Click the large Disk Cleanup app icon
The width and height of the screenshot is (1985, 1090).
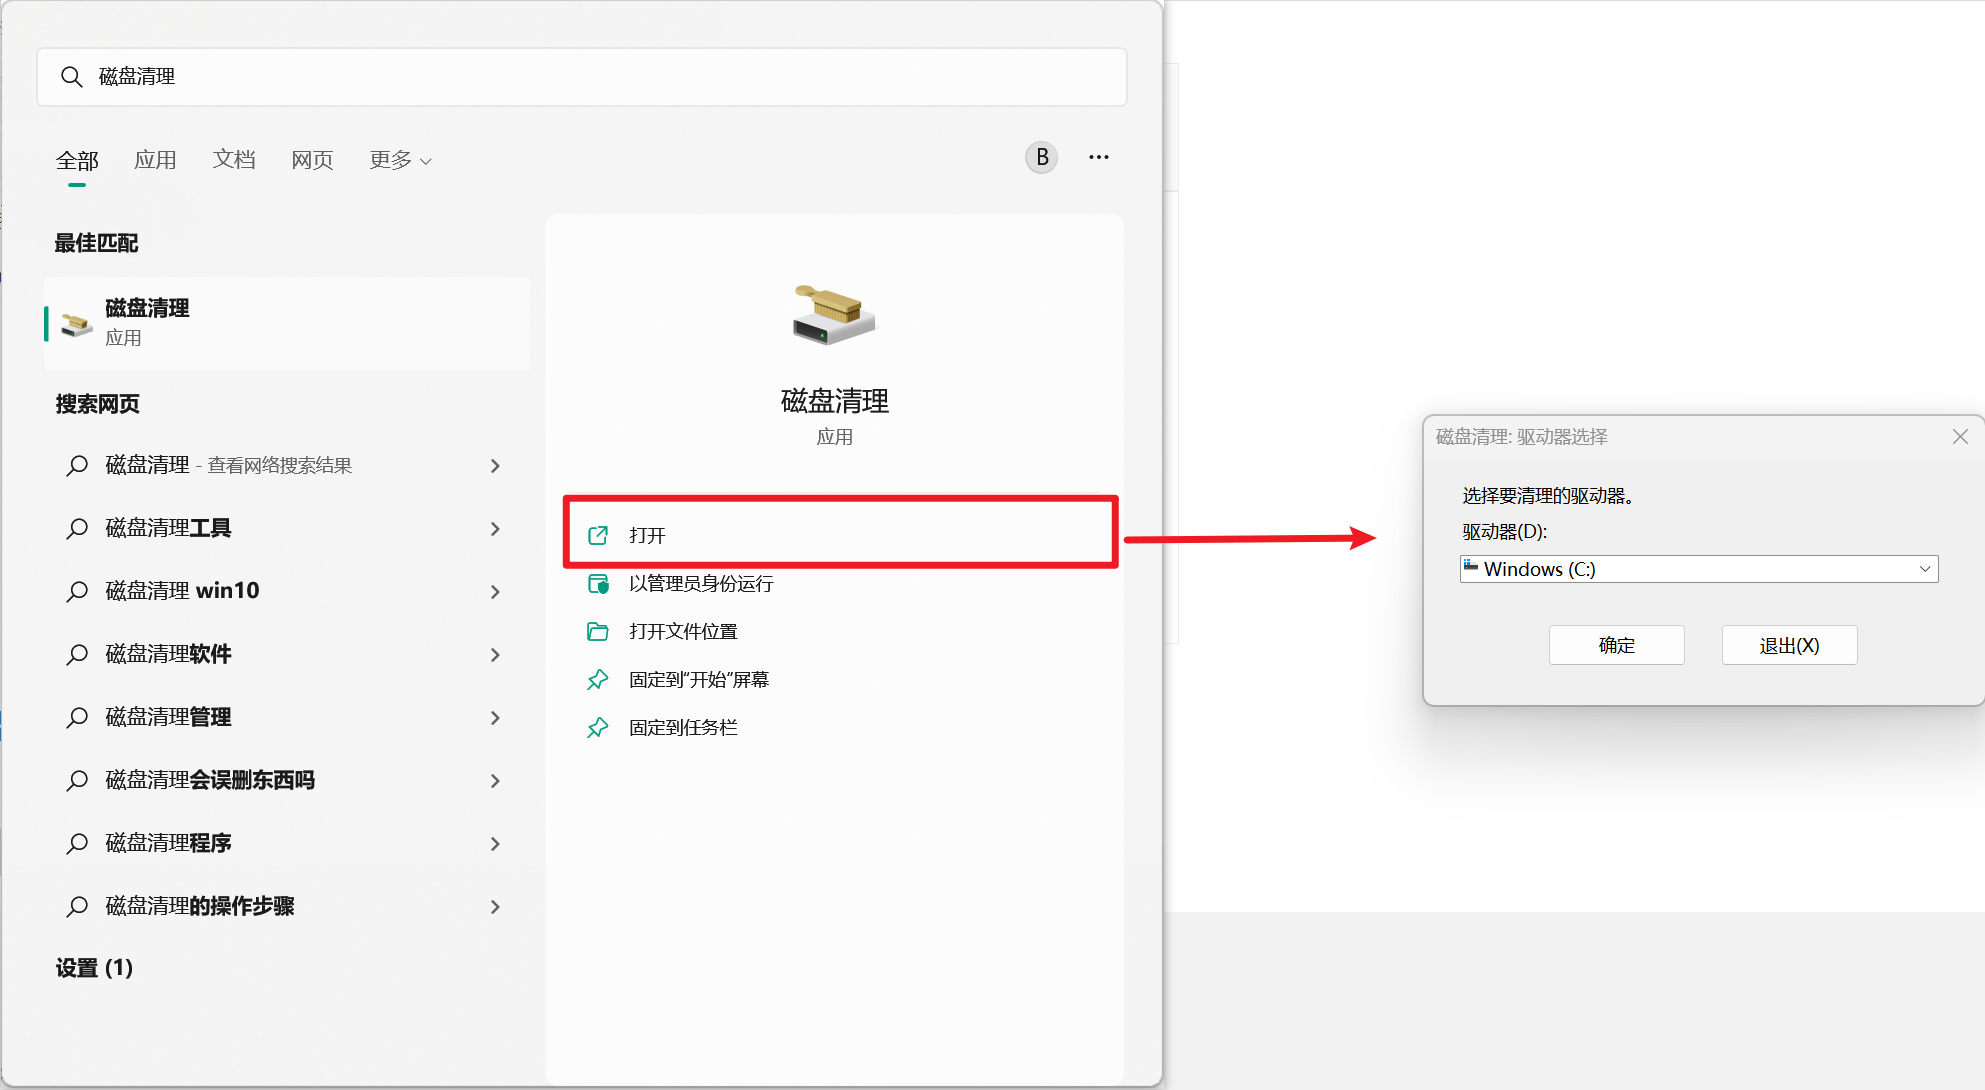pyautogui.click(x=833, y=315)
